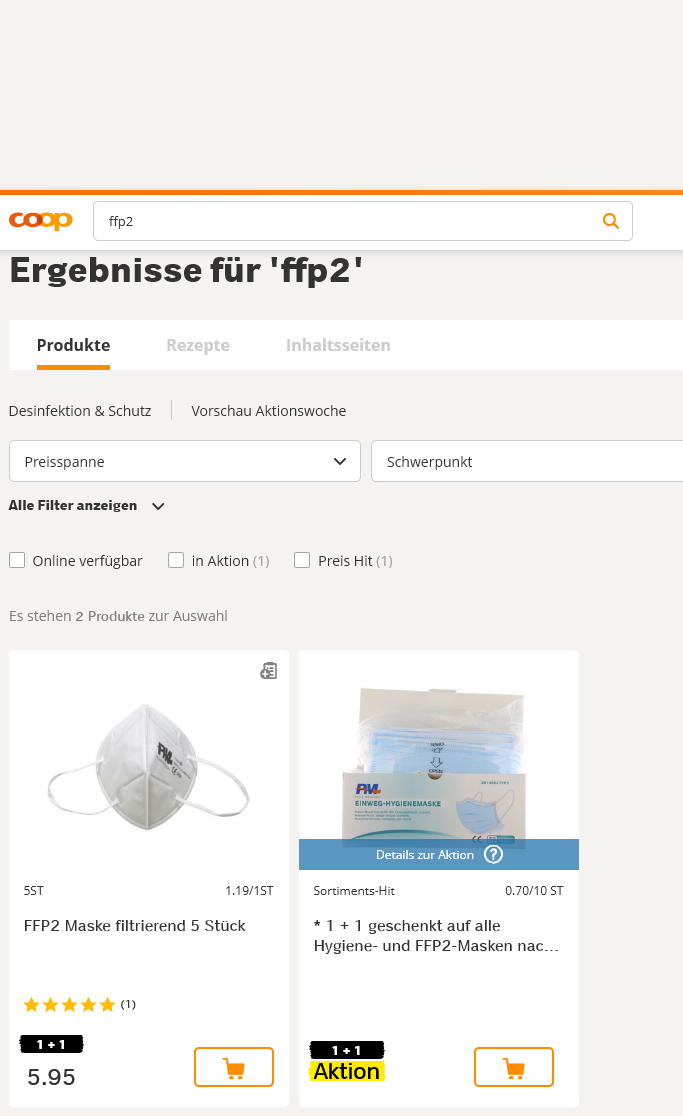This screenshot has height=1116, width=683.
Task: Switch to the Rezepte tab
Action: coord(198,345)
